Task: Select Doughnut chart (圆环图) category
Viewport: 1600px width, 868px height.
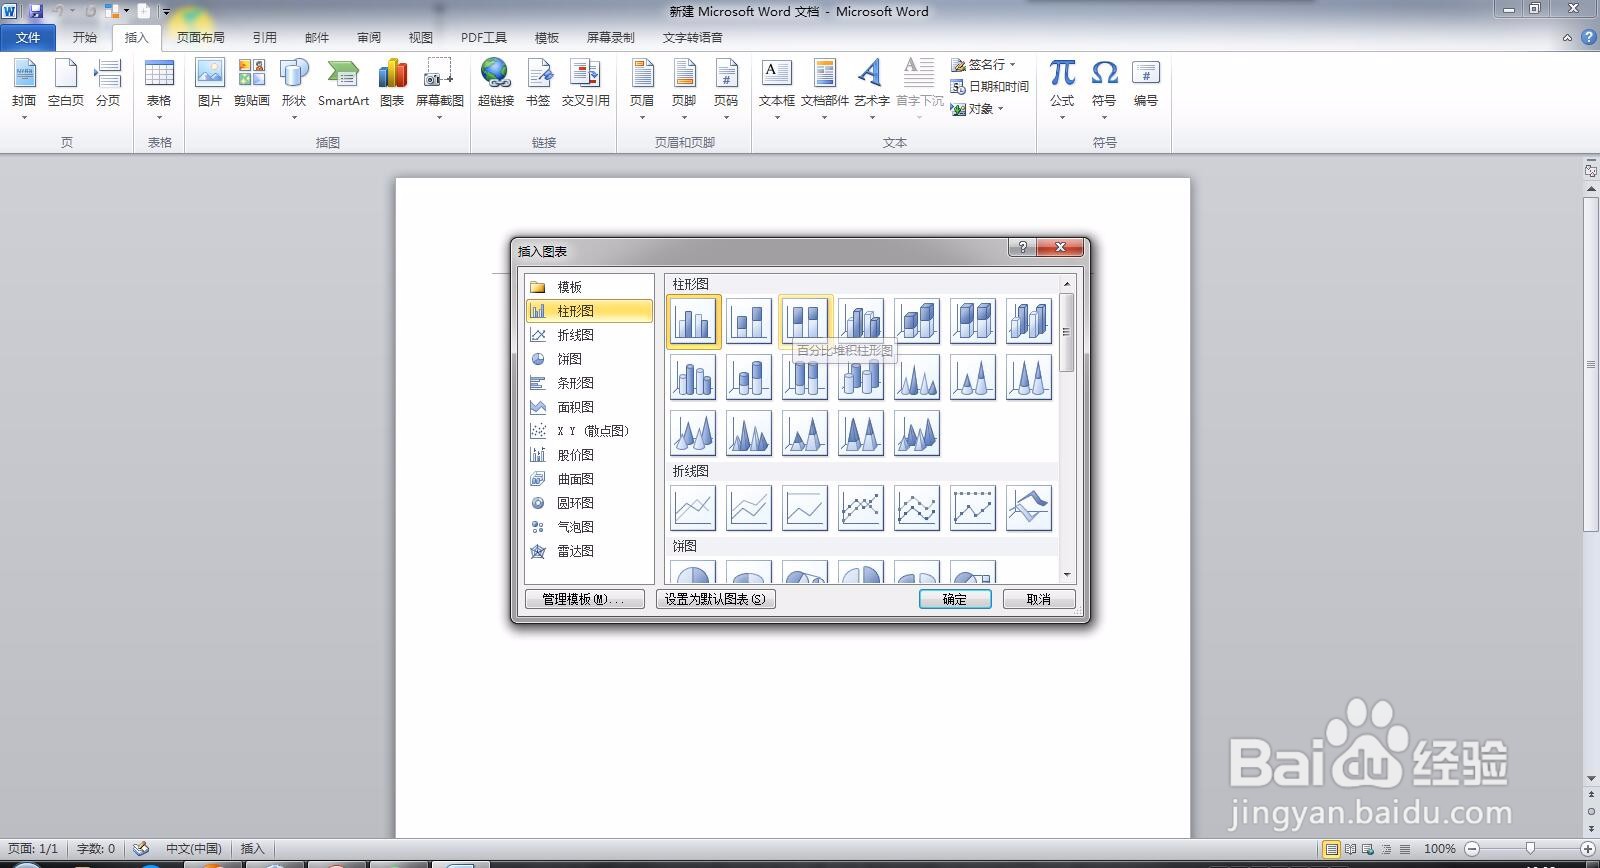Action: click(x=589, y=503)
